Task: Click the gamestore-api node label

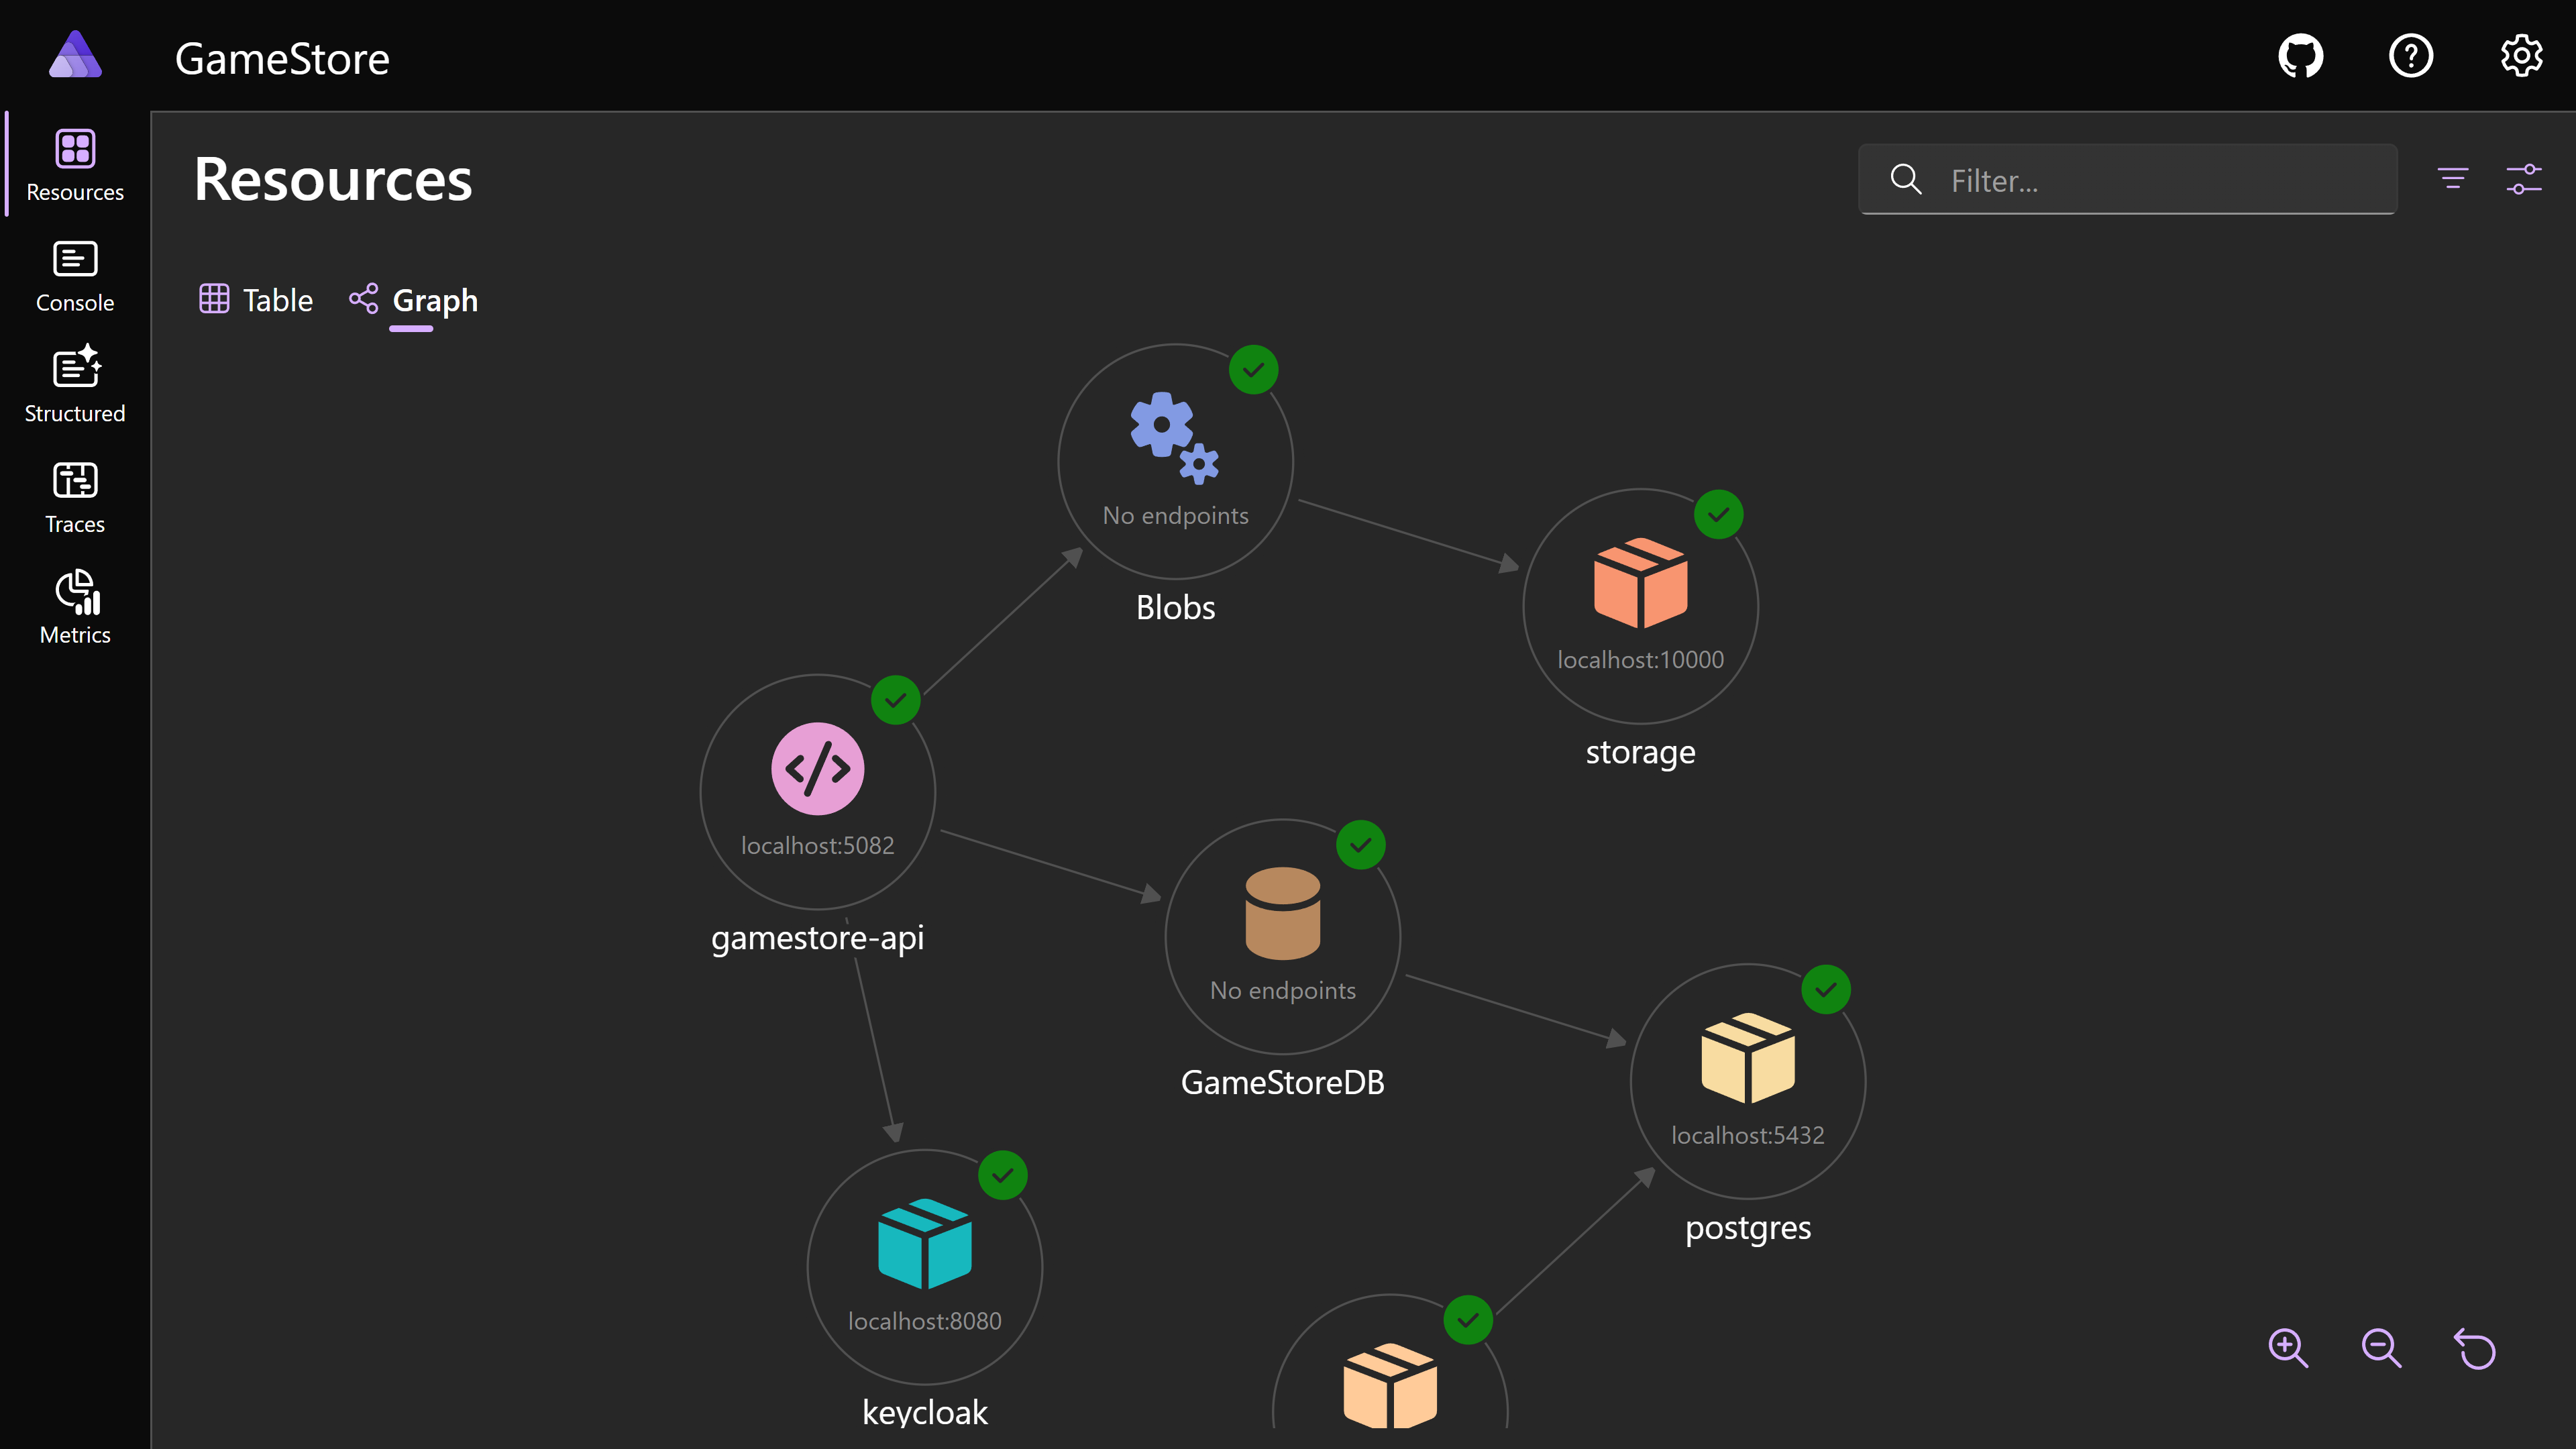Action: click(x=818, y=939)
